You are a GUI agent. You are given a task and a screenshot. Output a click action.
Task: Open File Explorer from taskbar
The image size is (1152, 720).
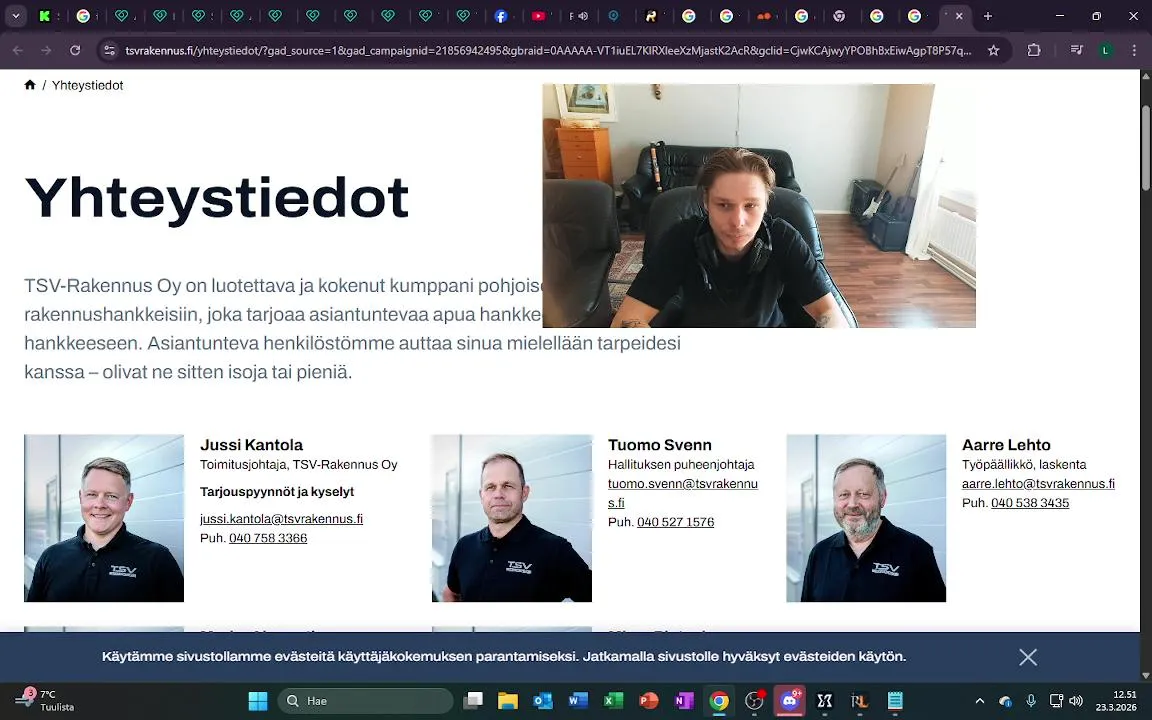tap(508, 701)
